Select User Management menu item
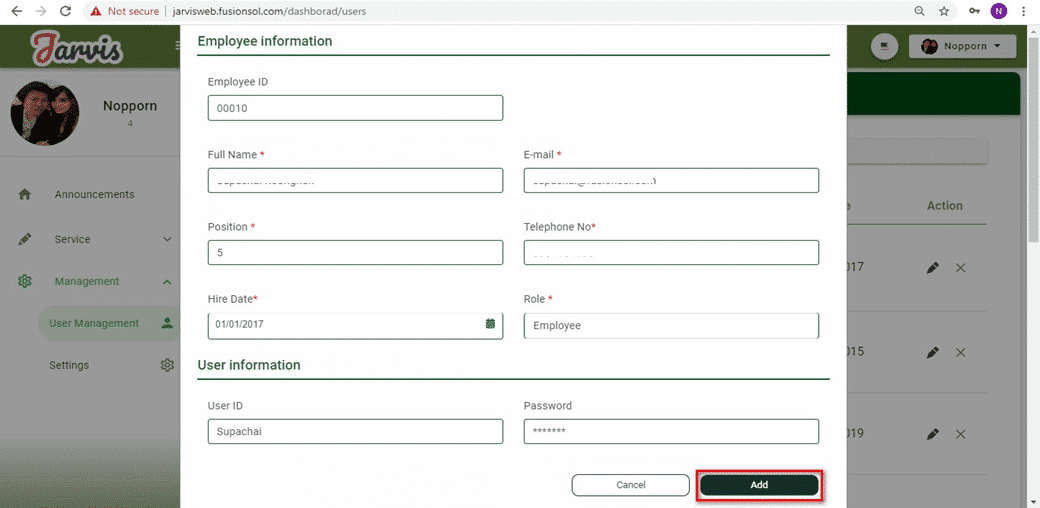Viewport: 1040px width, 508px height. tap(94, 324)
